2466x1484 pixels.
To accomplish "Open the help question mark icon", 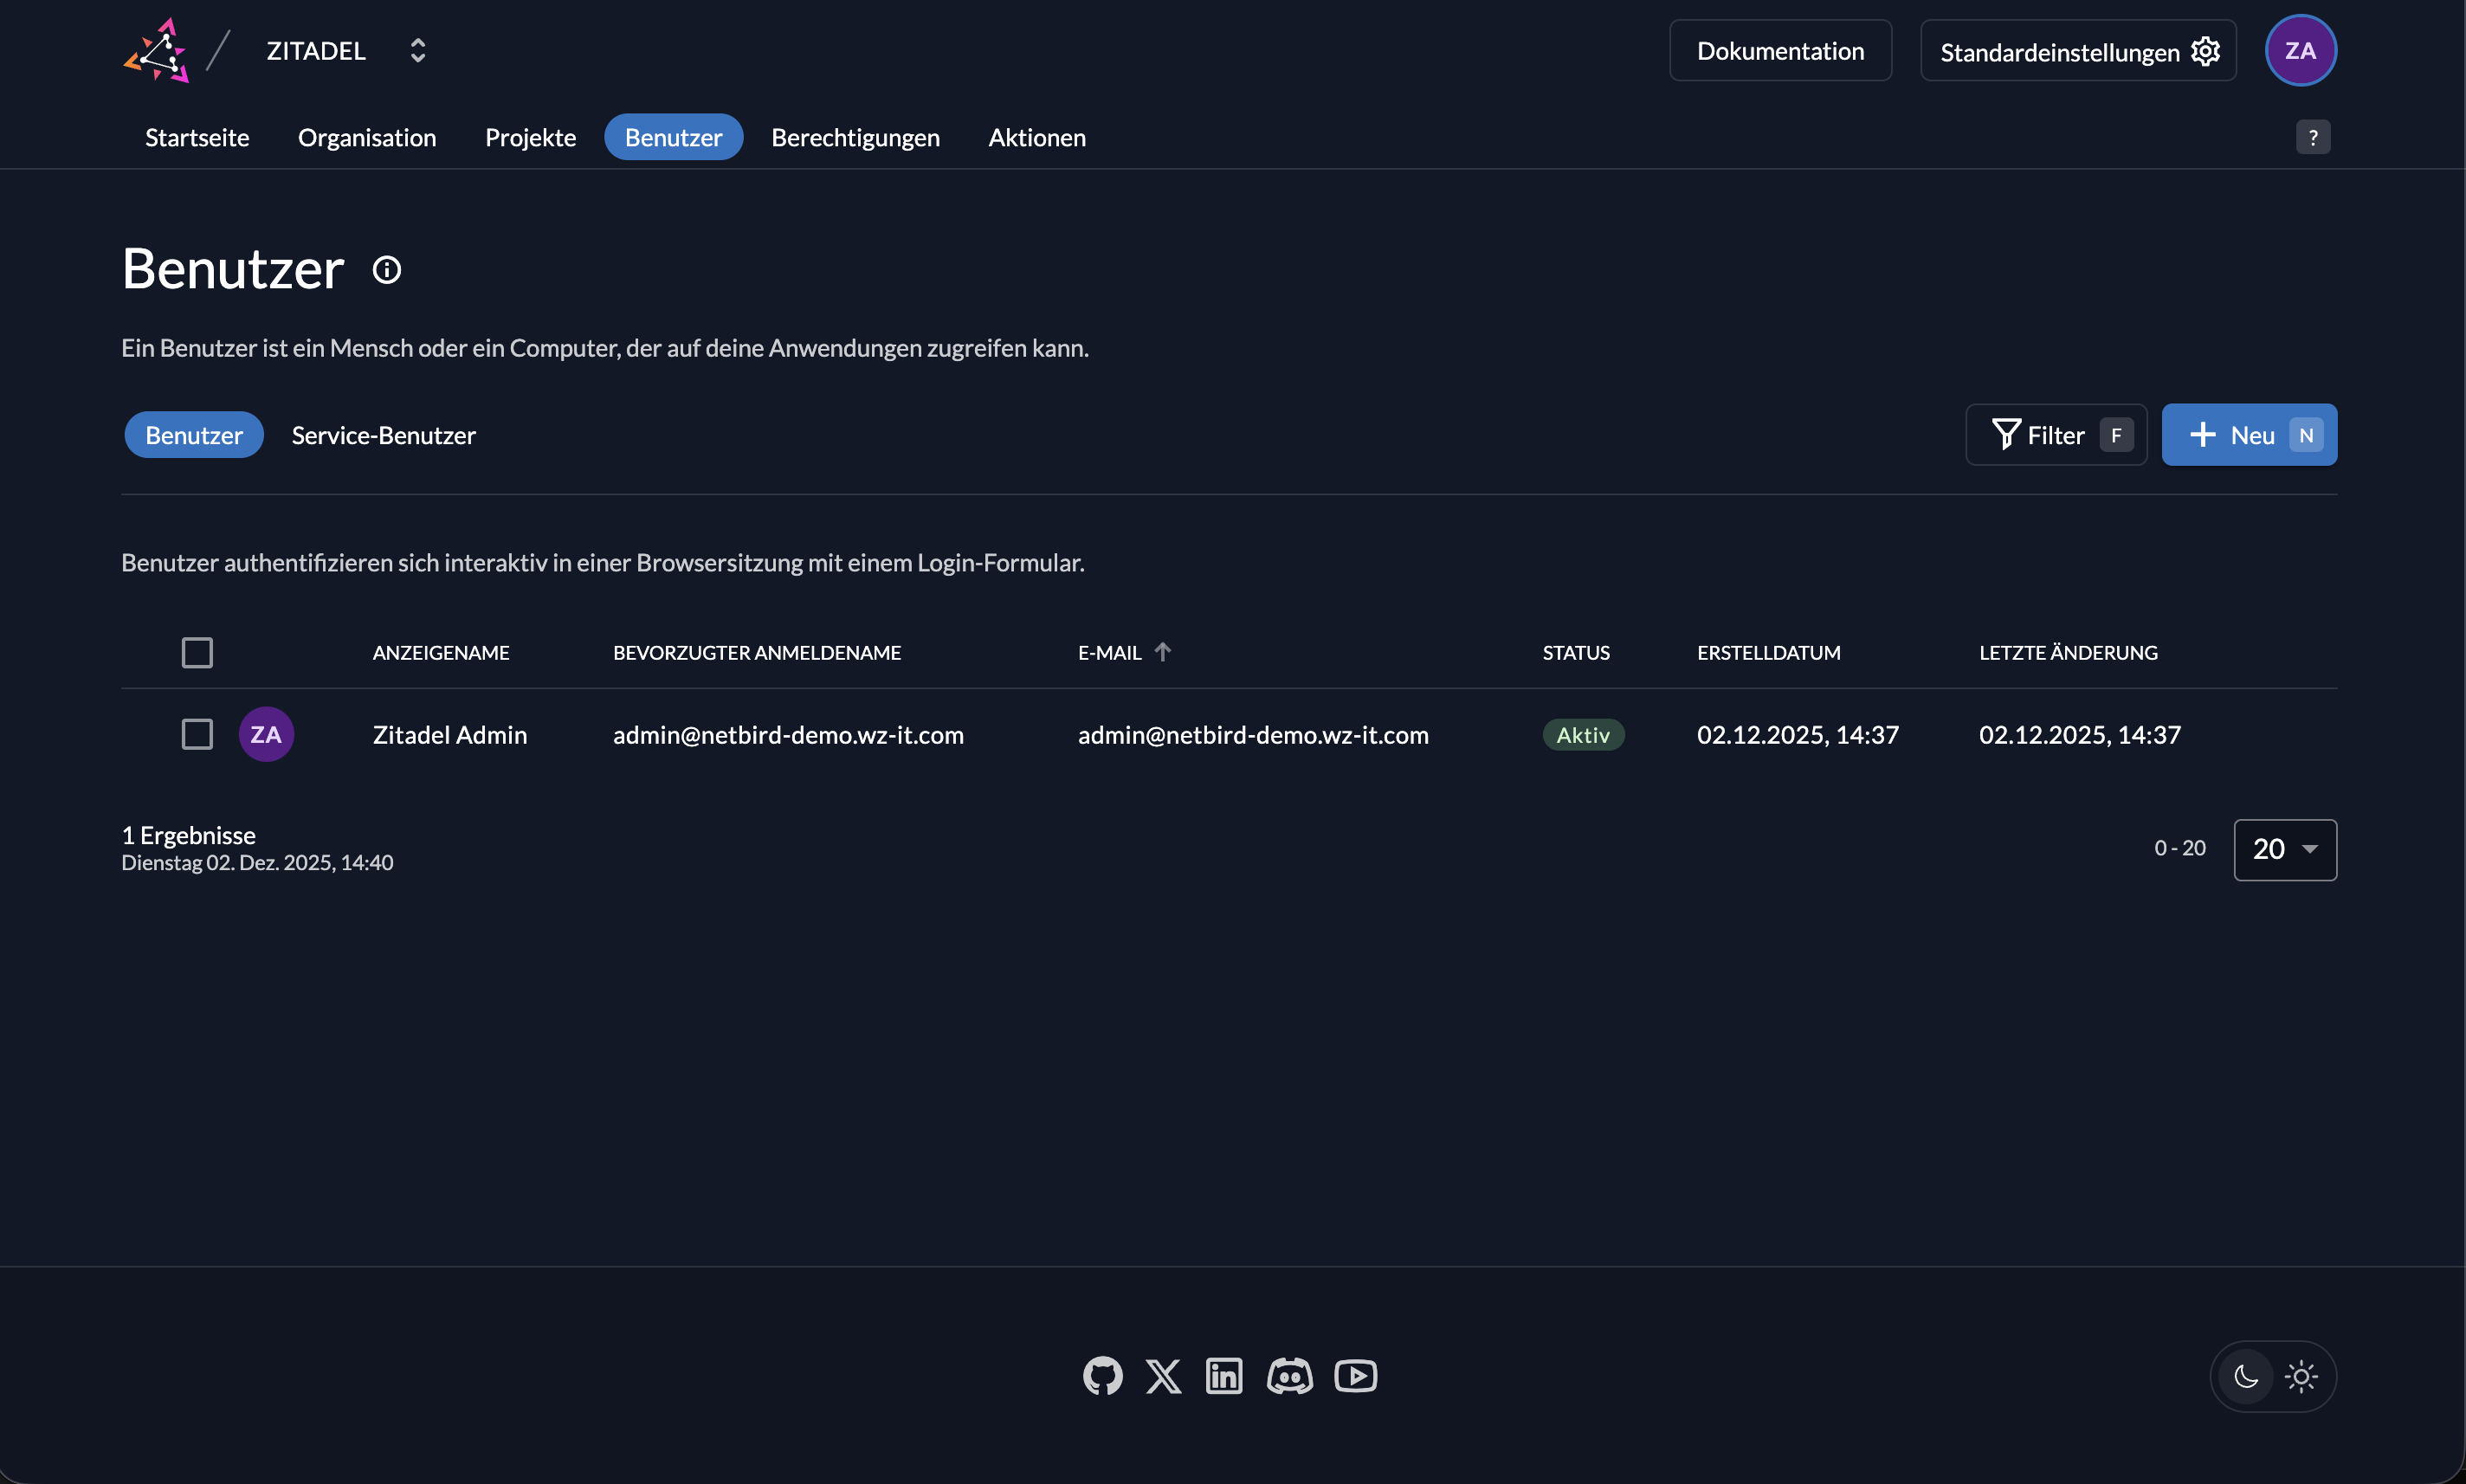I will [2312, 137].
